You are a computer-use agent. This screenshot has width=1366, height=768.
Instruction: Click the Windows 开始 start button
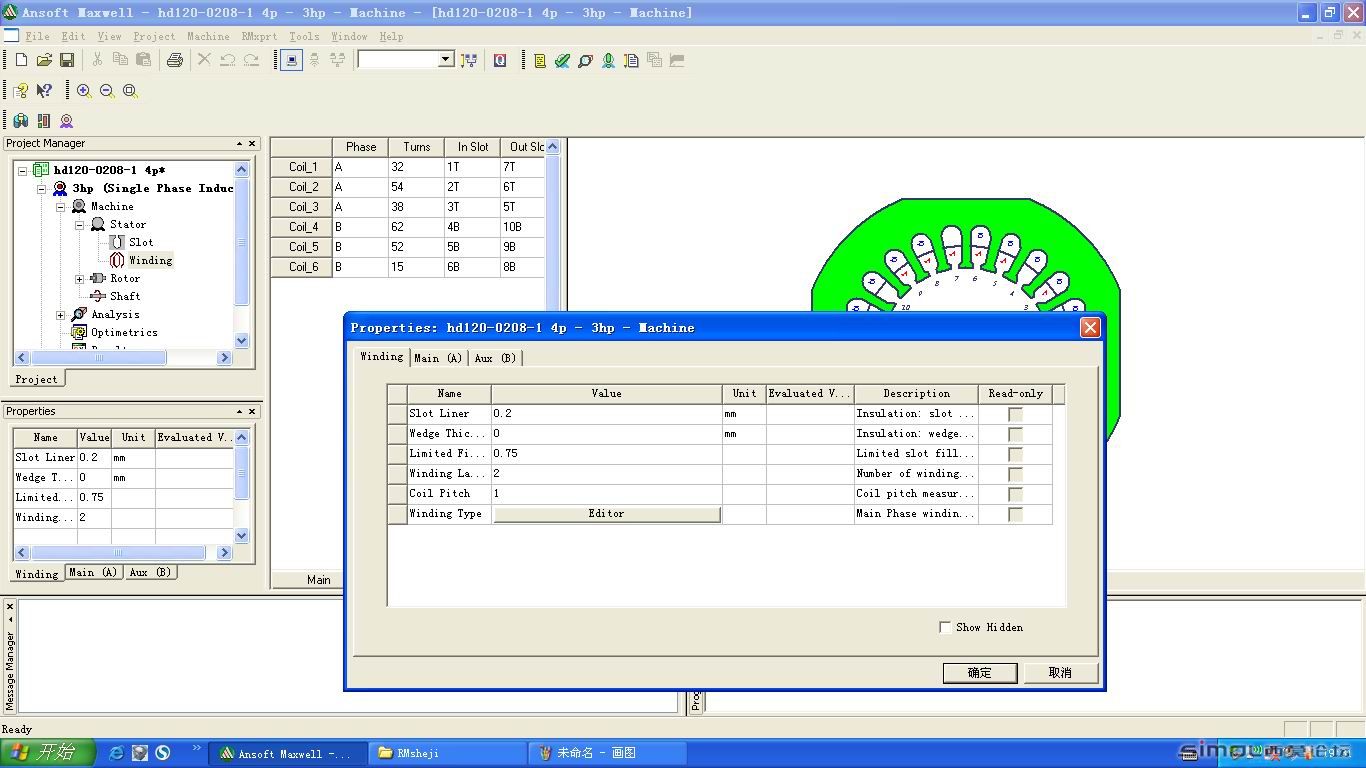(x=47, y=753)
